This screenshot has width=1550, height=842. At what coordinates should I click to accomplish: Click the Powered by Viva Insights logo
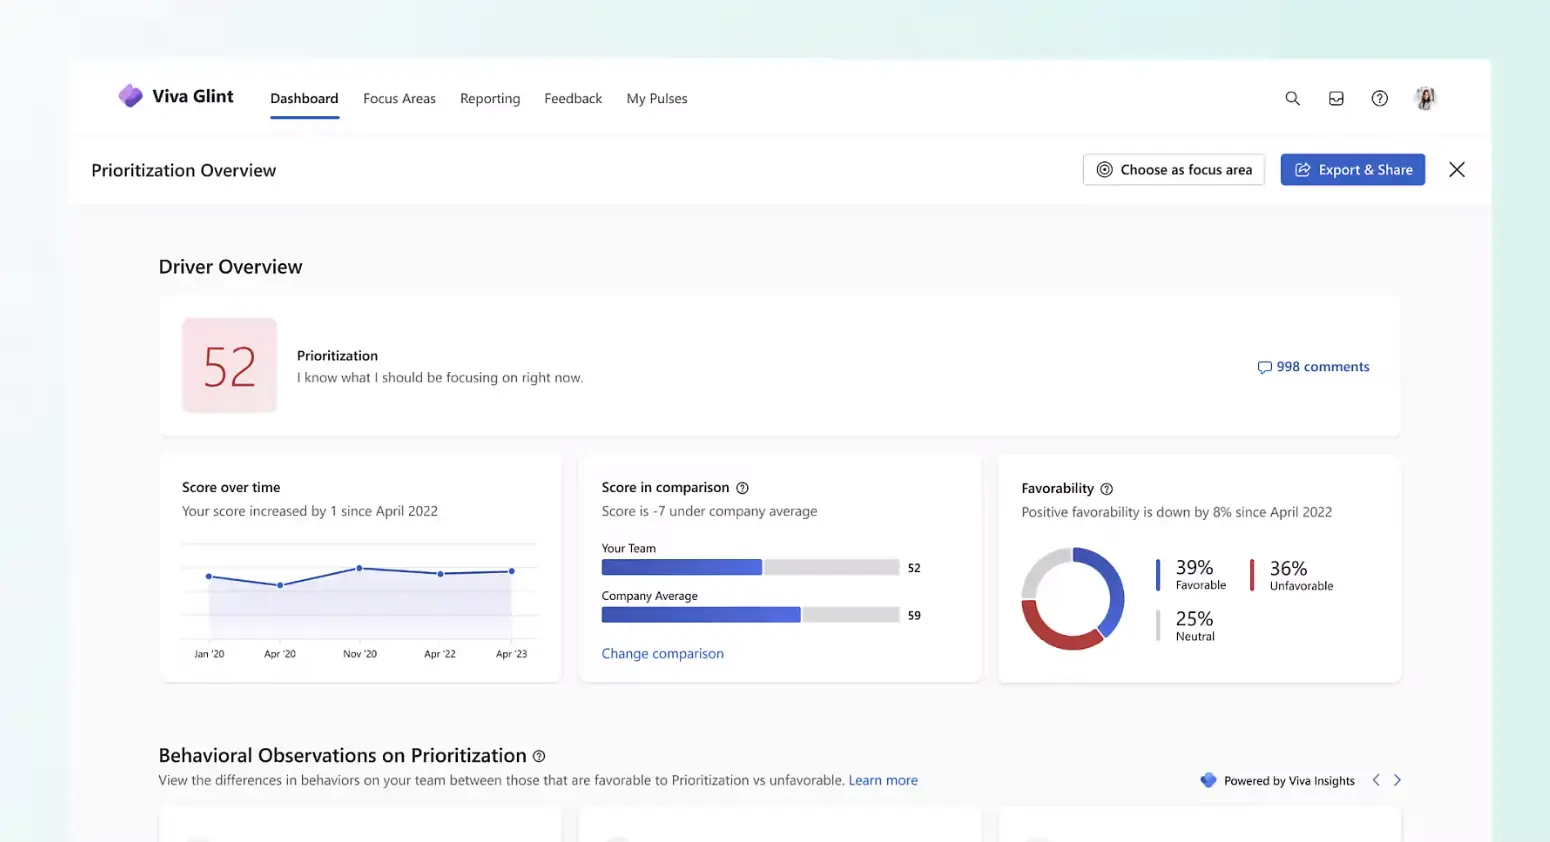coord(1208,780)
